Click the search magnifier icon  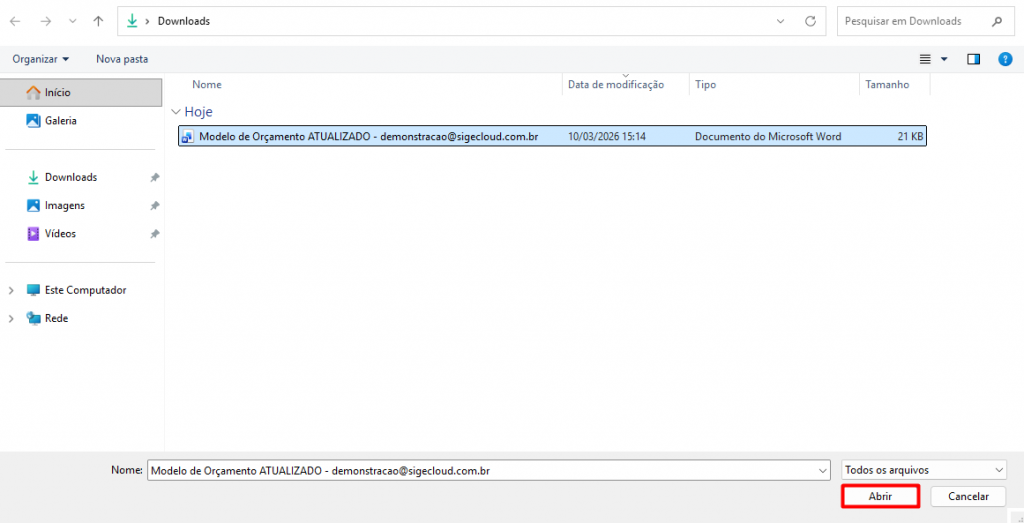point(996,21)
